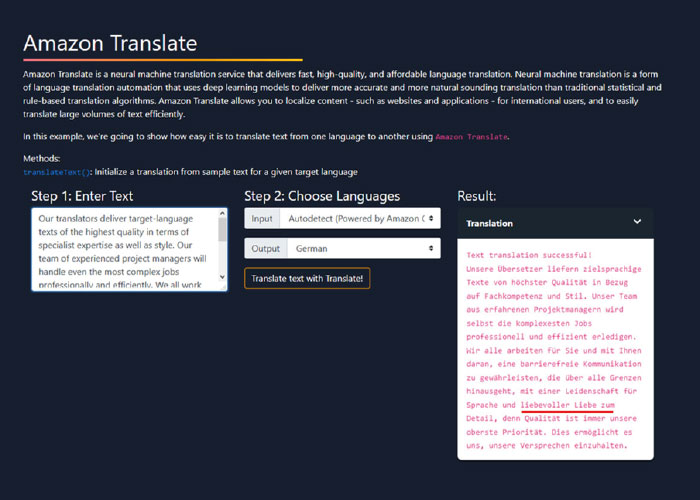Click the 'Amazon Translate' page heading
This screenshot has height=500, width=700.
tap(110, 43)
